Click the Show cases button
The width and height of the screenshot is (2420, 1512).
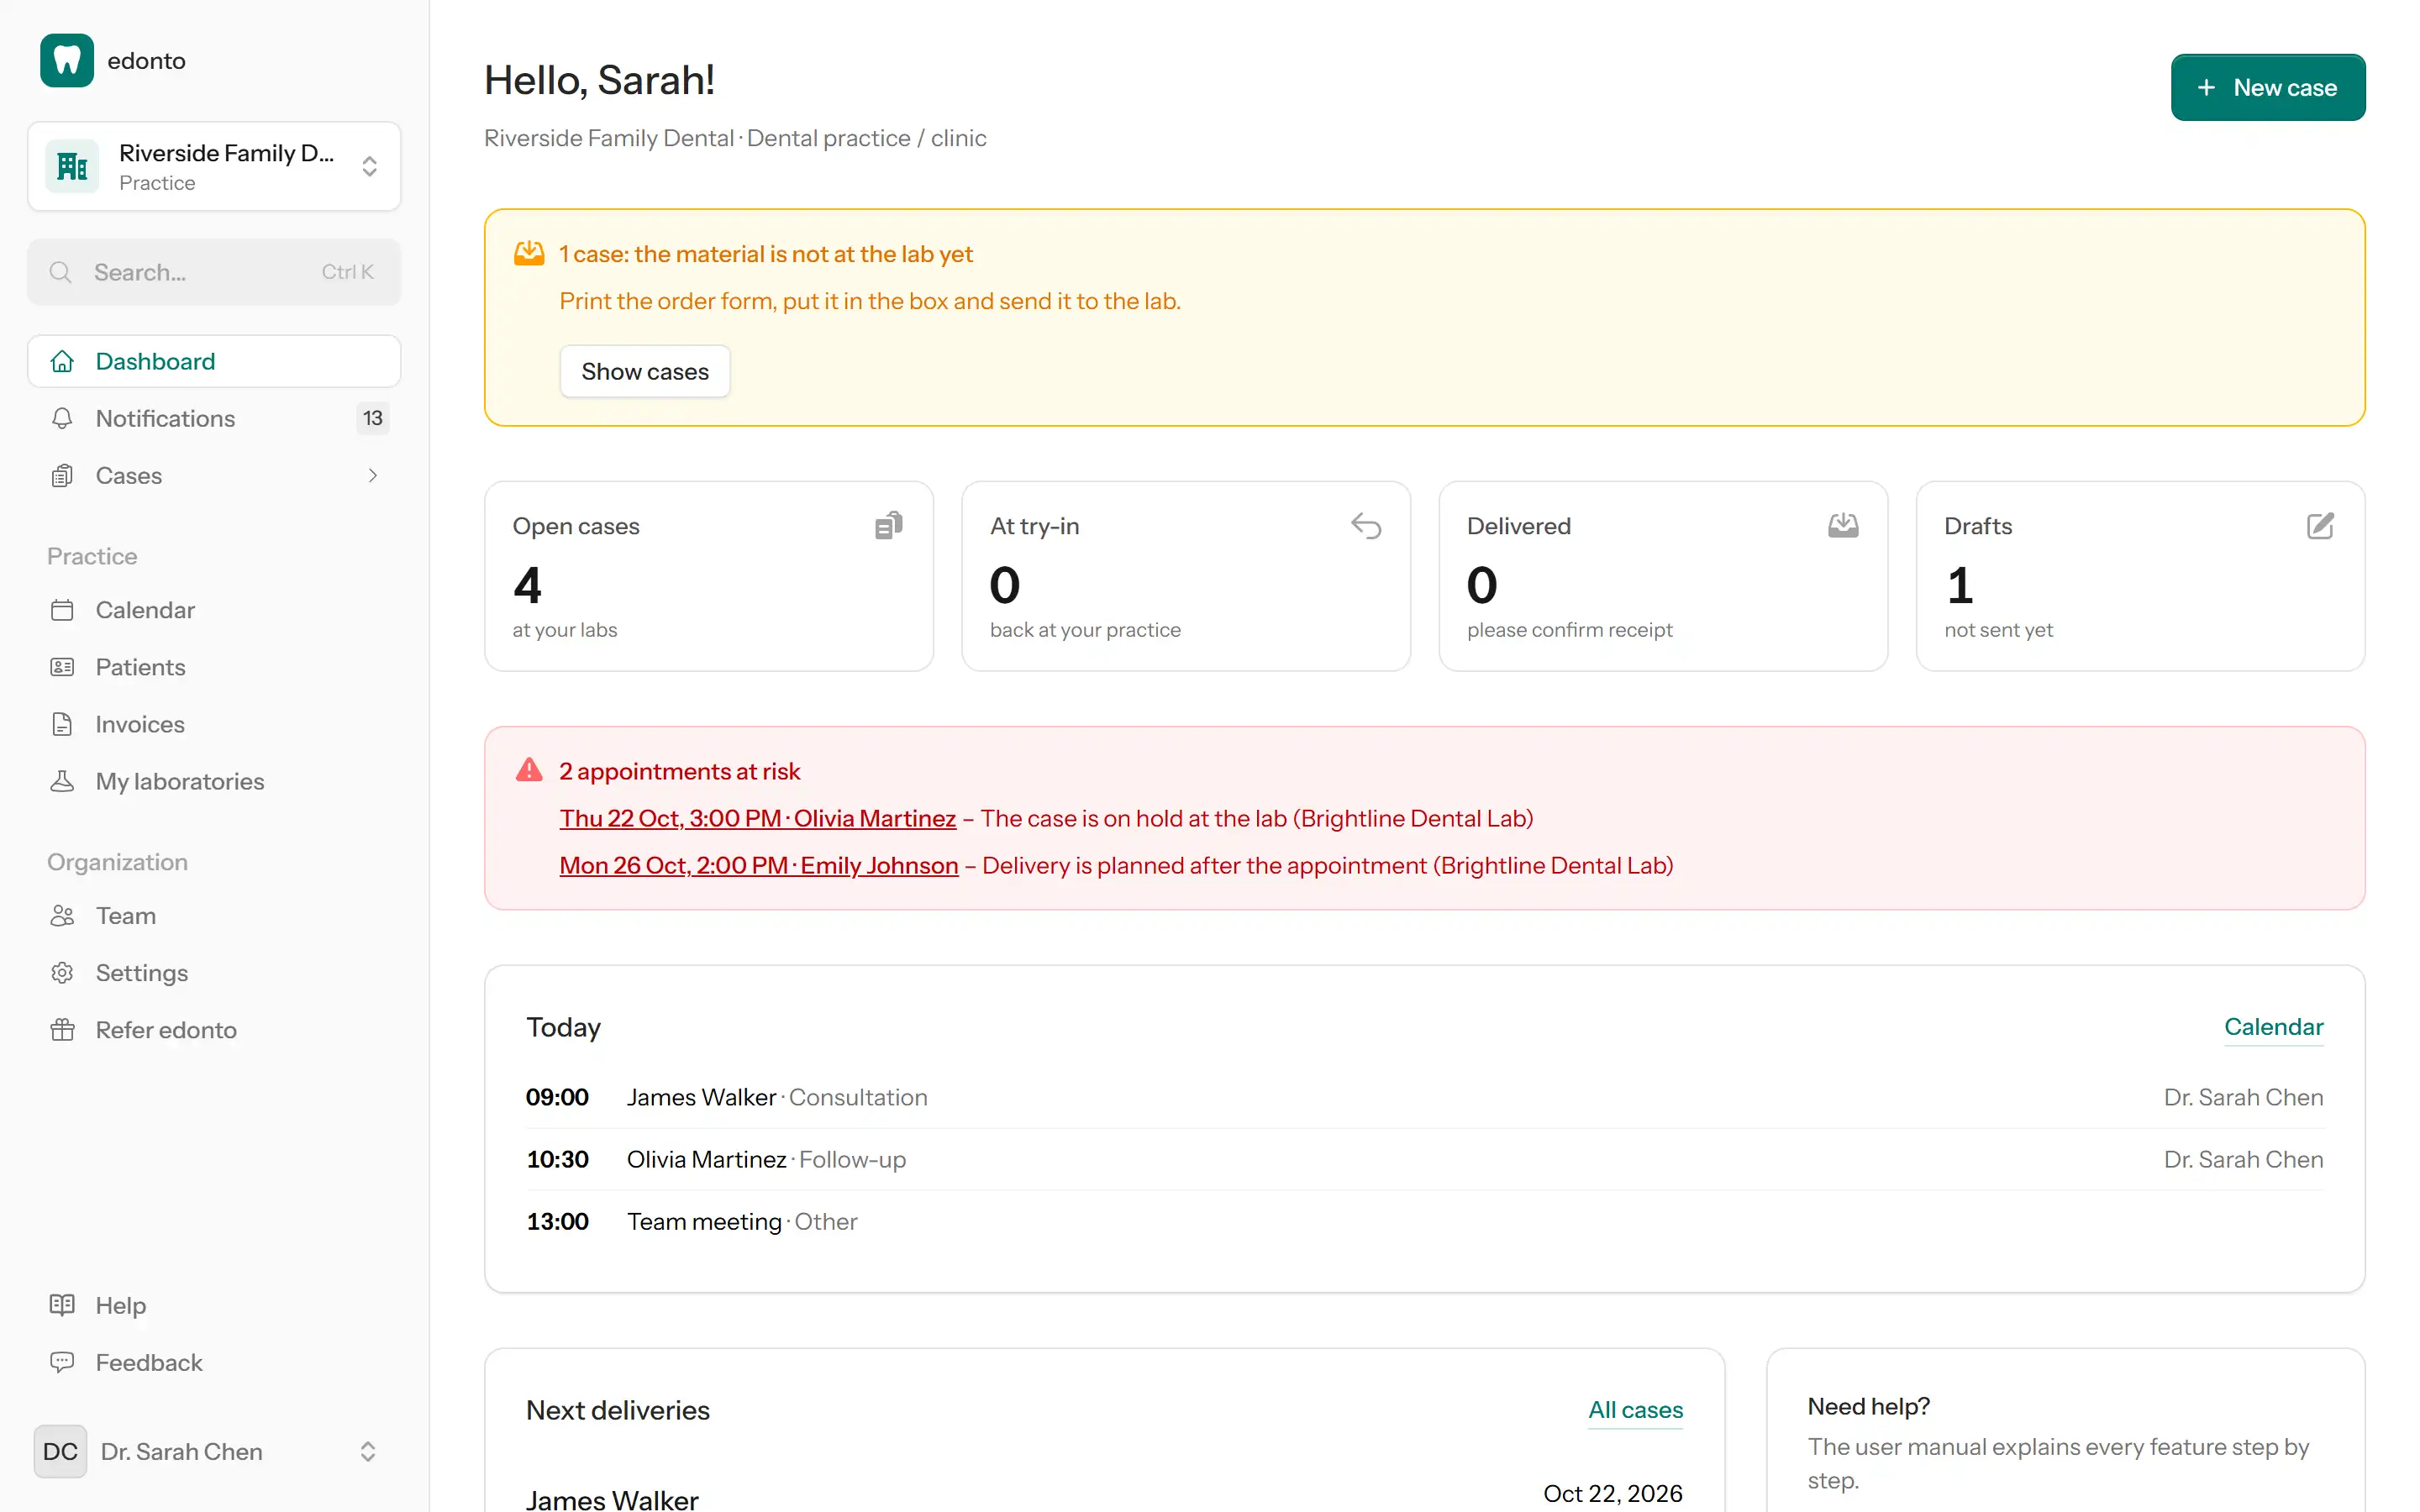pos(645,371)
